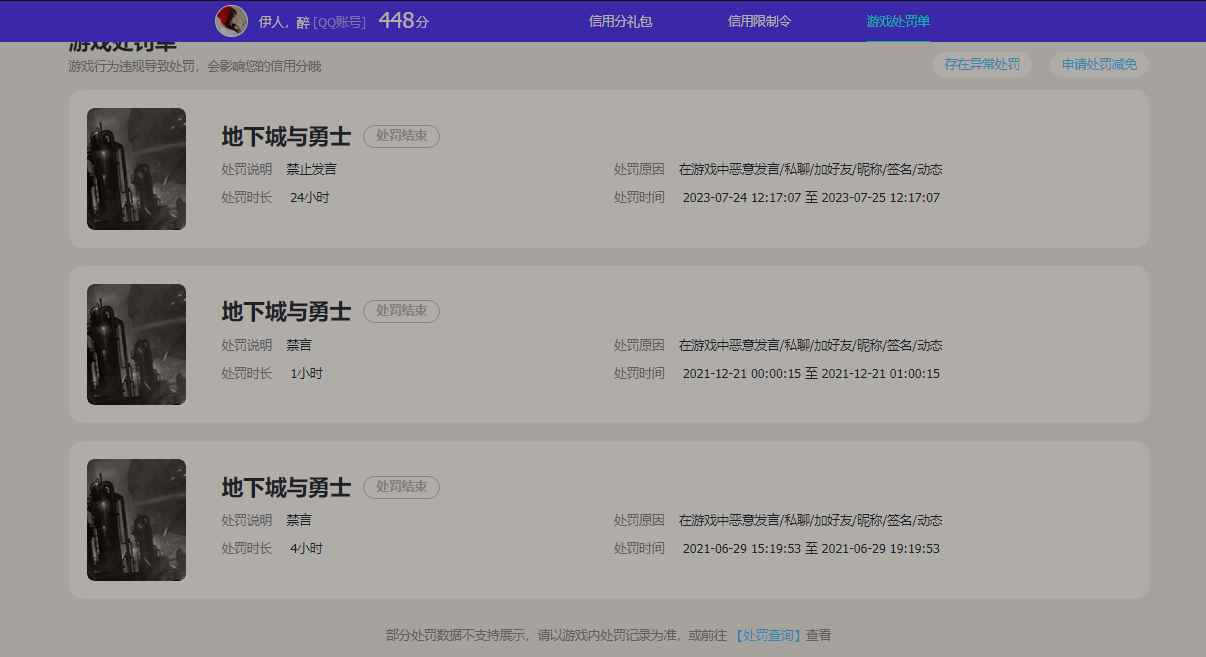Click the 448分 credit score in header
This screenshot has width=1206, height=657.
(403, 21)
